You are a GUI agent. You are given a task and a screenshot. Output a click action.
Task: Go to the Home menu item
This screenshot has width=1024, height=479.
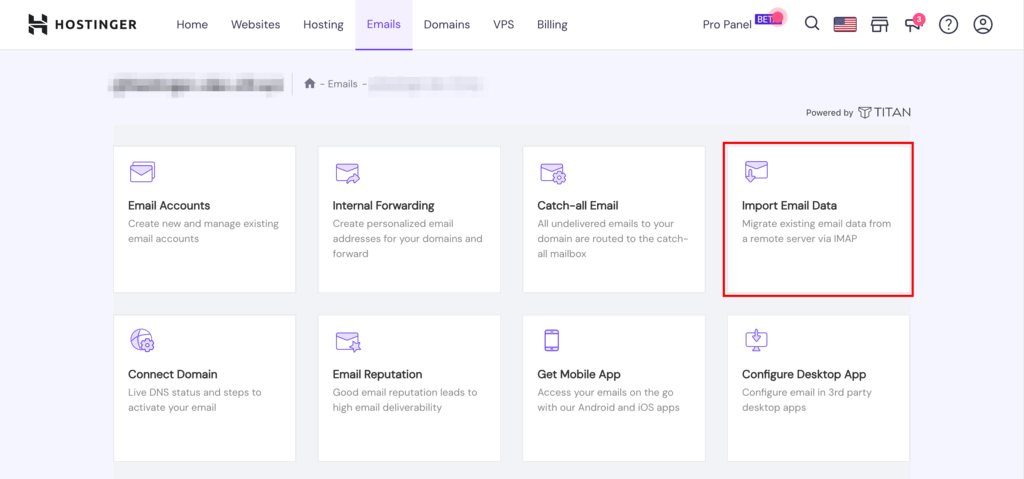pos(192,24)
